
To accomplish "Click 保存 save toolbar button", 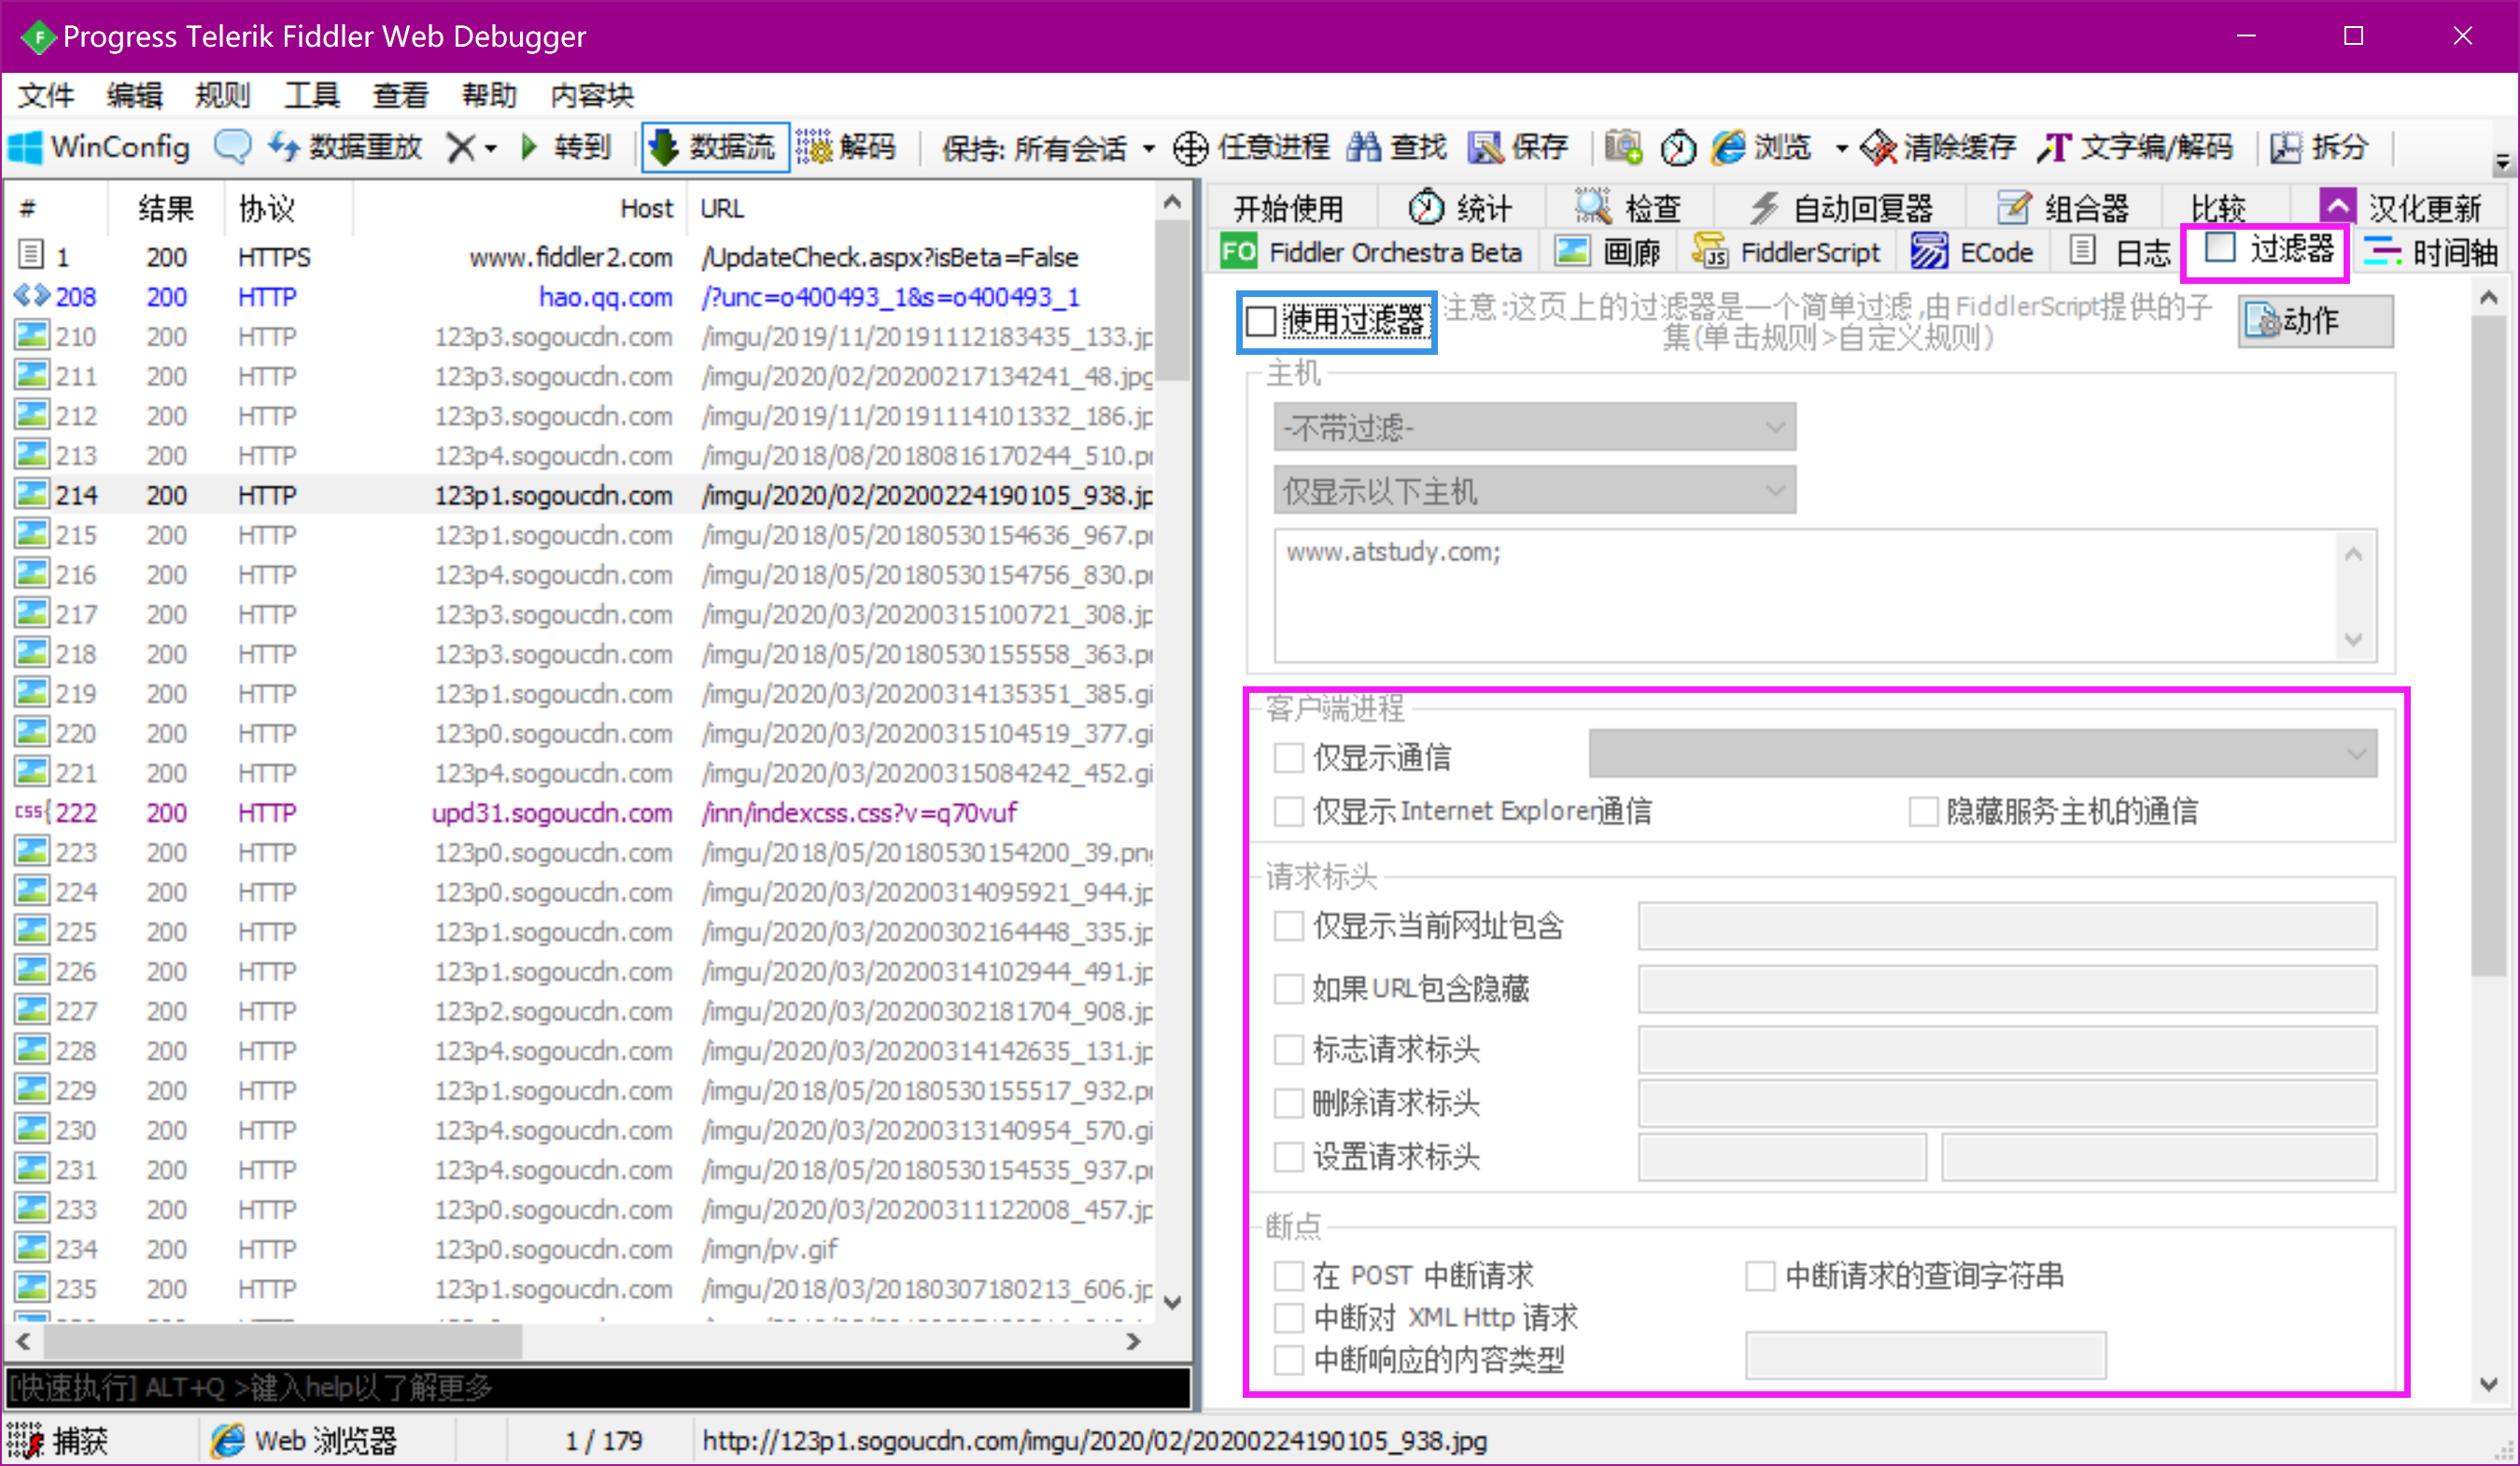I will tap(1518, 148).
